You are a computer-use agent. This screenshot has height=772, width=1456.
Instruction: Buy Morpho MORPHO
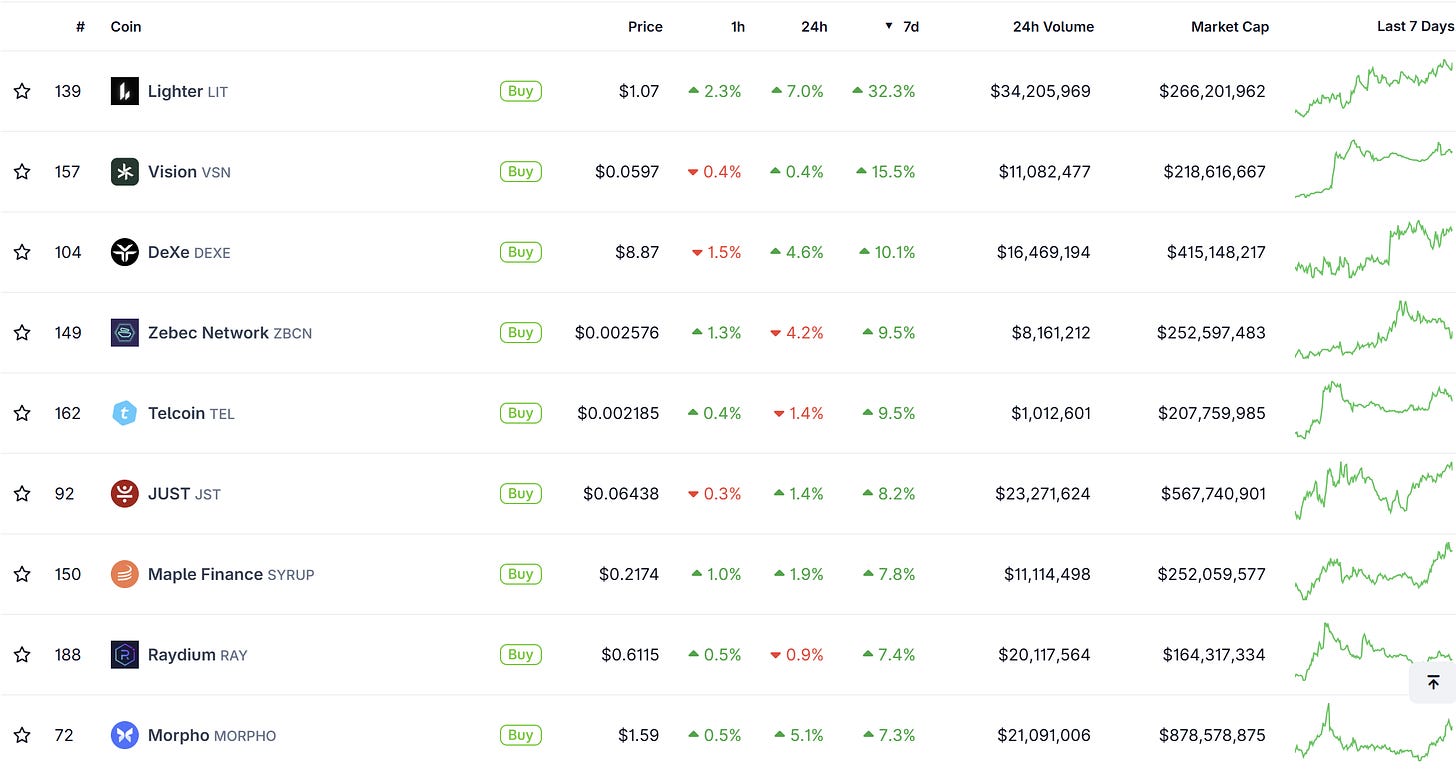(x=521, y=735)
